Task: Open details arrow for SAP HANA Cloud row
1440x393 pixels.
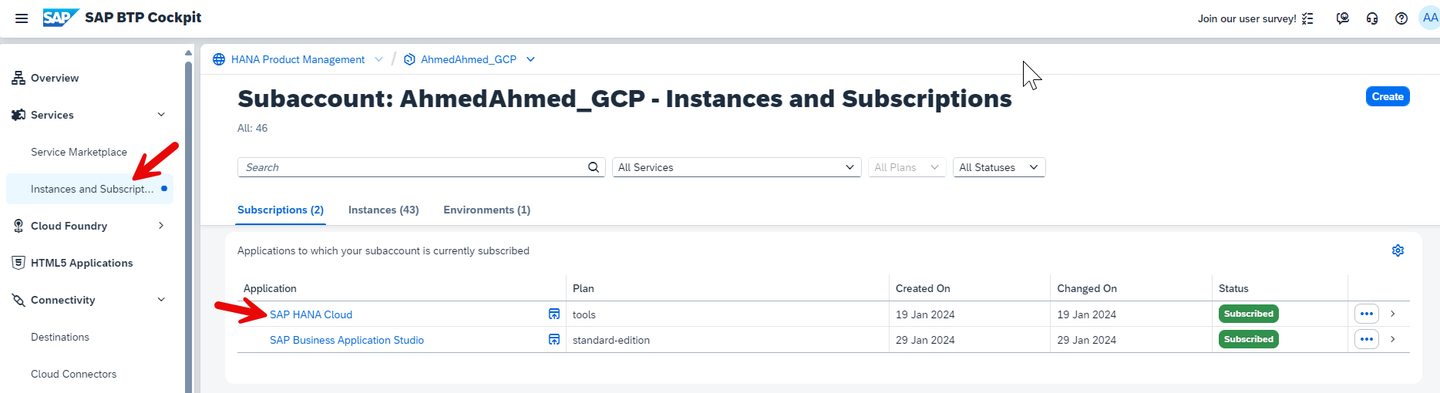Action: 1392,314
